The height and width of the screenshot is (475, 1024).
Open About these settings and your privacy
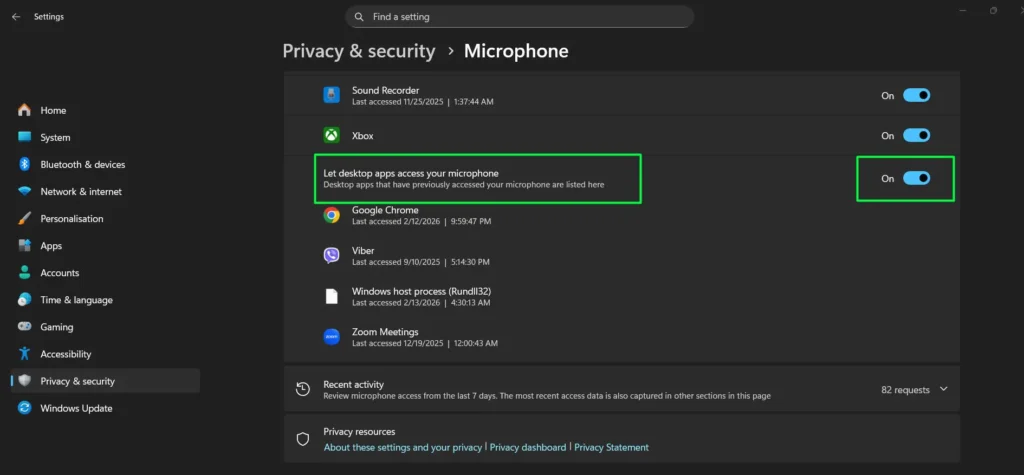click(x=402, y=448)
